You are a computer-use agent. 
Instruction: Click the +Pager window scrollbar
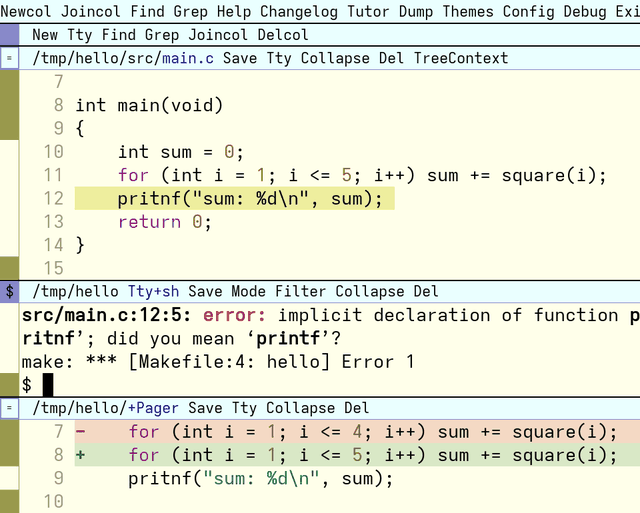(x=9, y=466)
